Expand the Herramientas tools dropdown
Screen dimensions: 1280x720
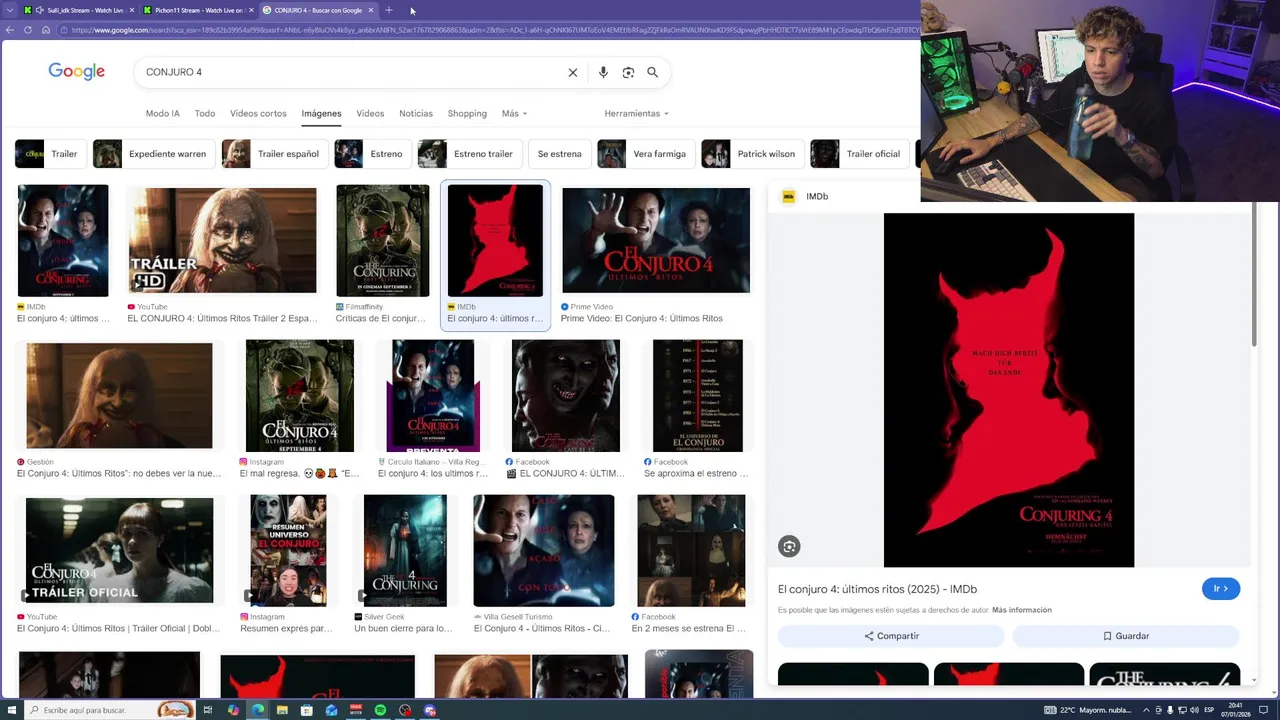click(636, 113)
